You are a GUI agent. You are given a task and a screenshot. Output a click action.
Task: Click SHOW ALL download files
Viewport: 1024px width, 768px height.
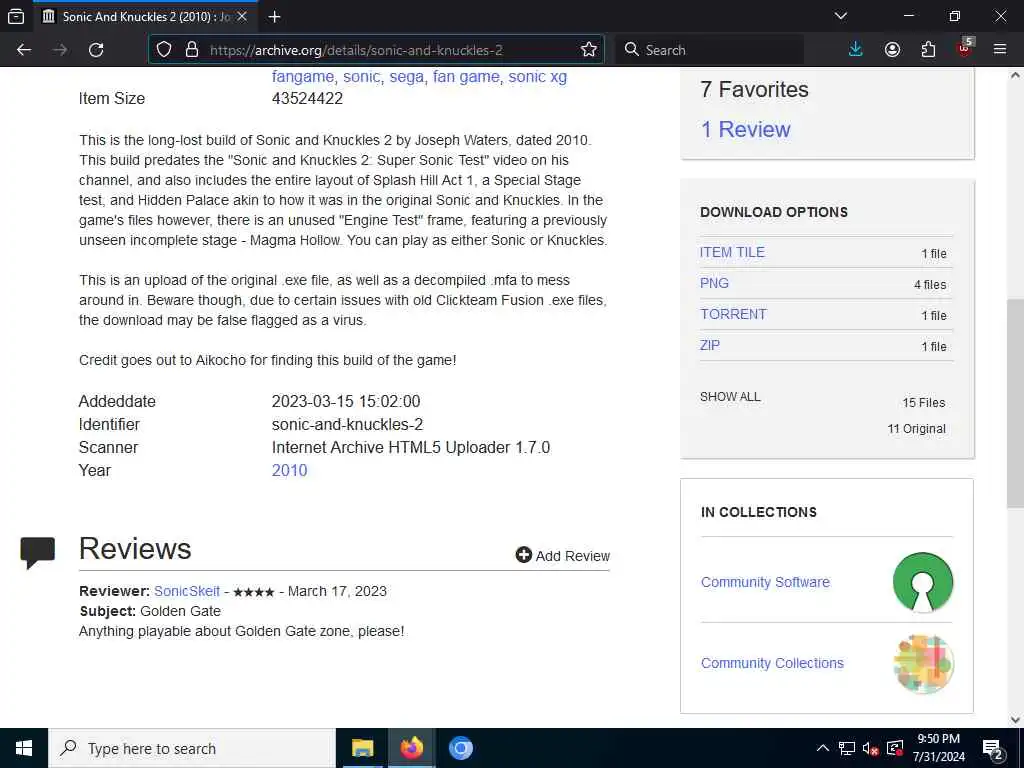730,397
